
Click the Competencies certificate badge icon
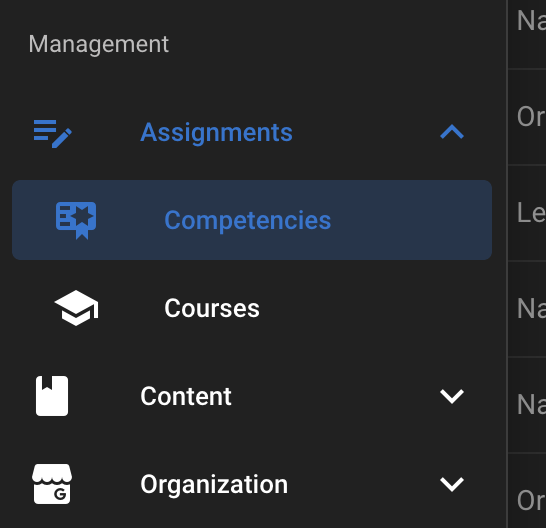(76, 220)
